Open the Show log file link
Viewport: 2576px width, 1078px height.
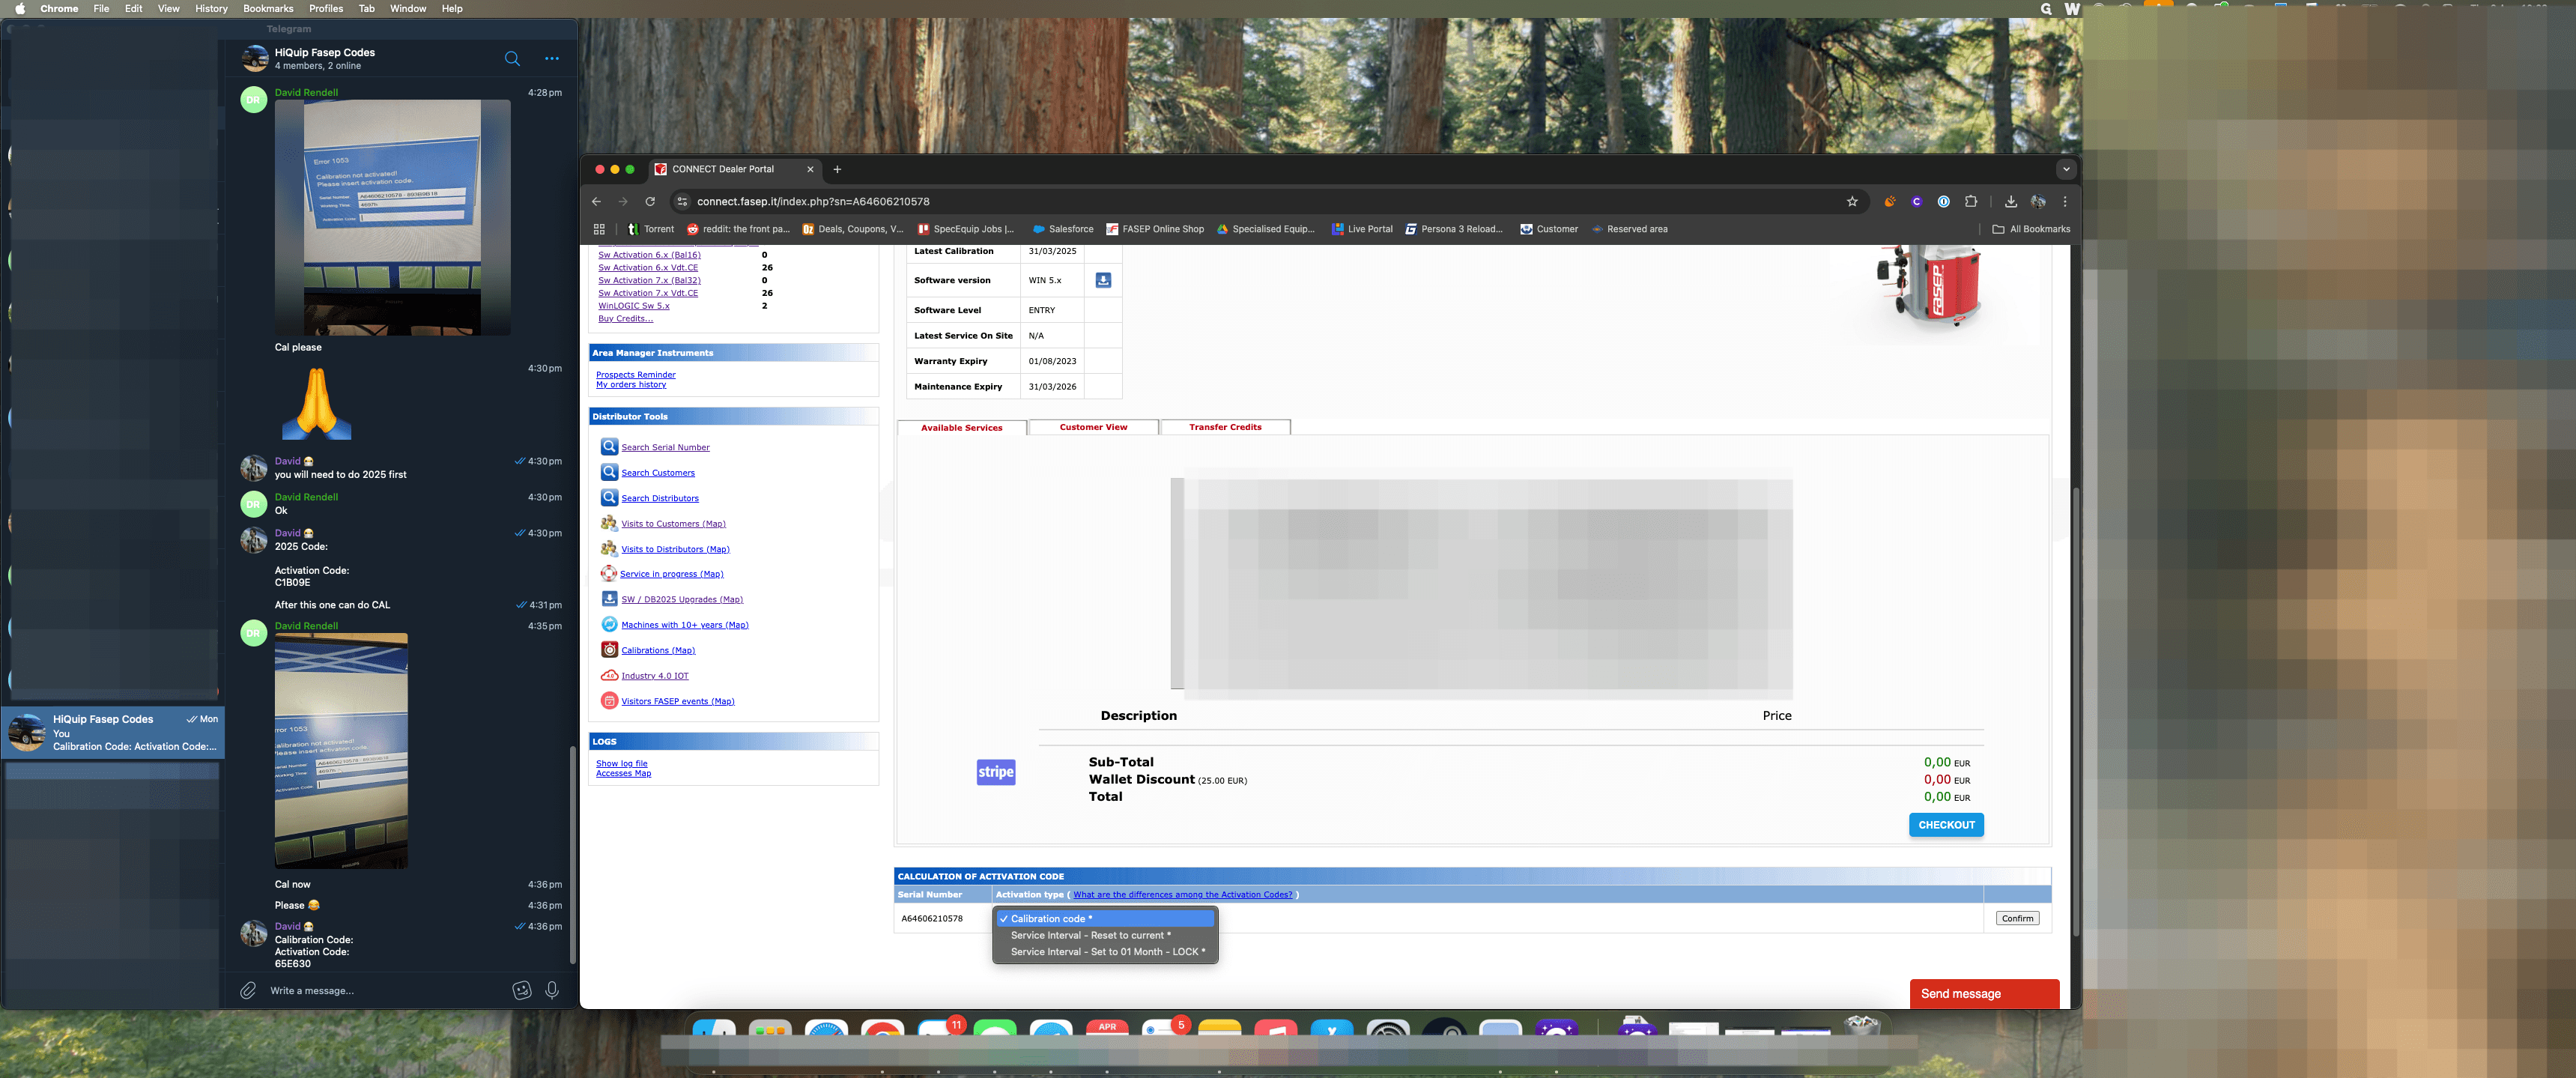[x=621, y=763]
